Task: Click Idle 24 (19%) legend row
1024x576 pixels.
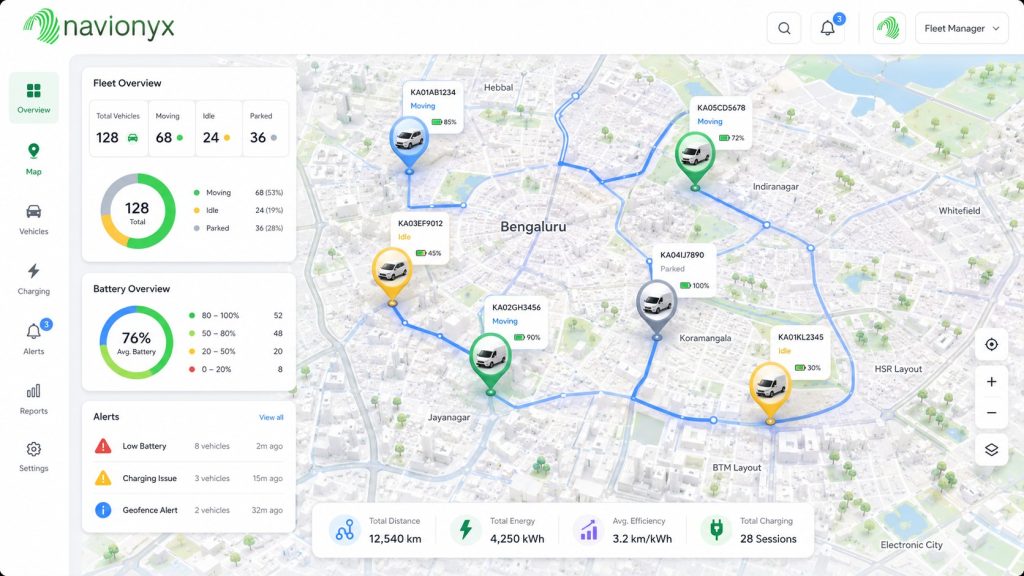Action: click(238, 210)
